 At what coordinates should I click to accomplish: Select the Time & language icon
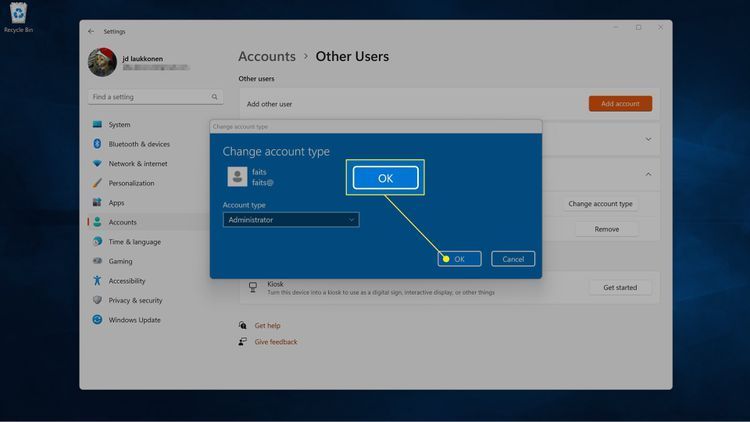pos(97,242)
